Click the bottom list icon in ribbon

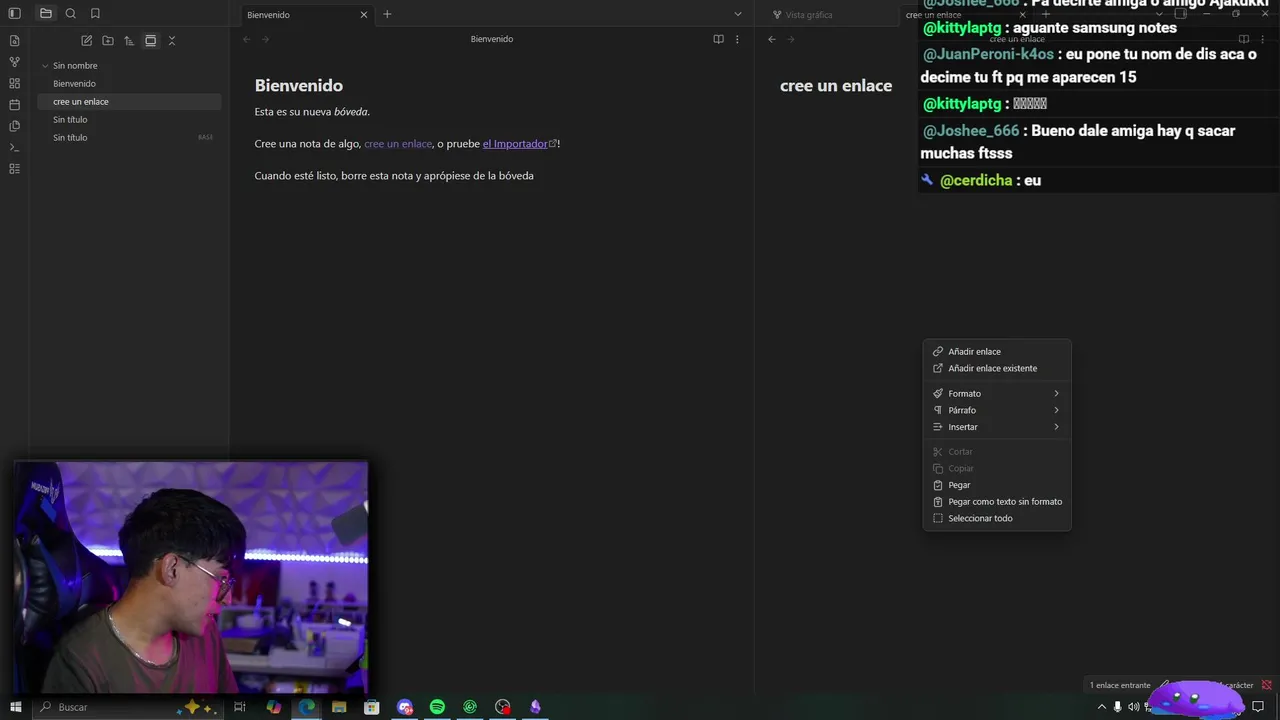(x=14, y=169)
